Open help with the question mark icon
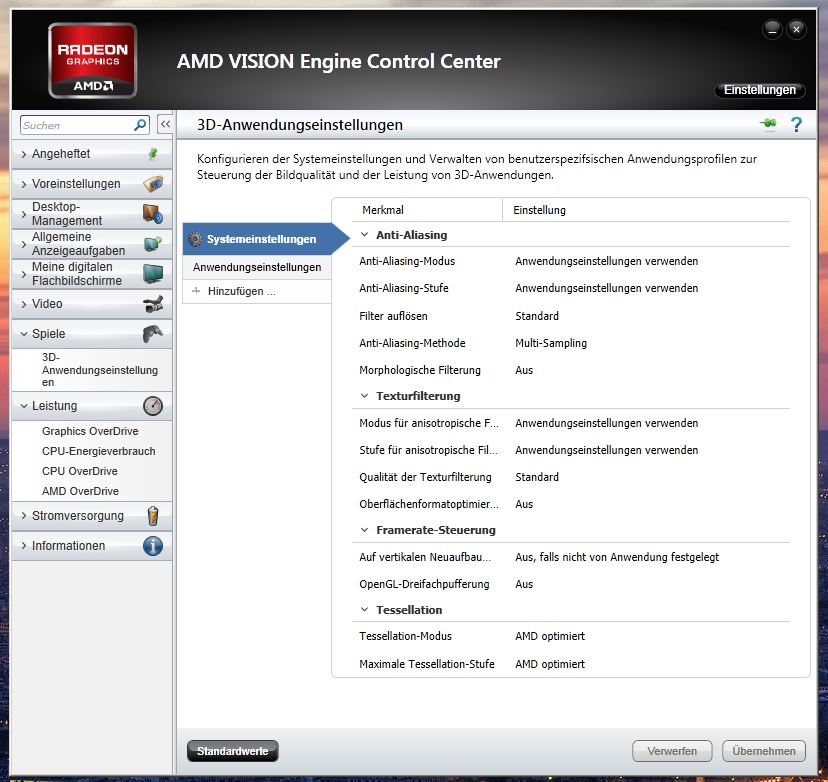828x782 pixels. [x=796, y=125]
